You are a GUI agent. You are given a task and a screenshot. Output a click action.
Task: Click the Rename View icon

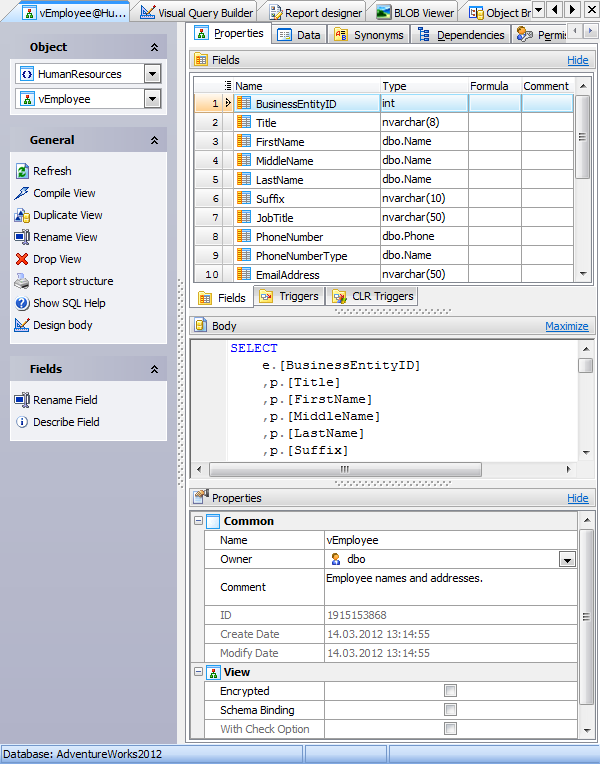pyautogui.click(x=23, y=237)
